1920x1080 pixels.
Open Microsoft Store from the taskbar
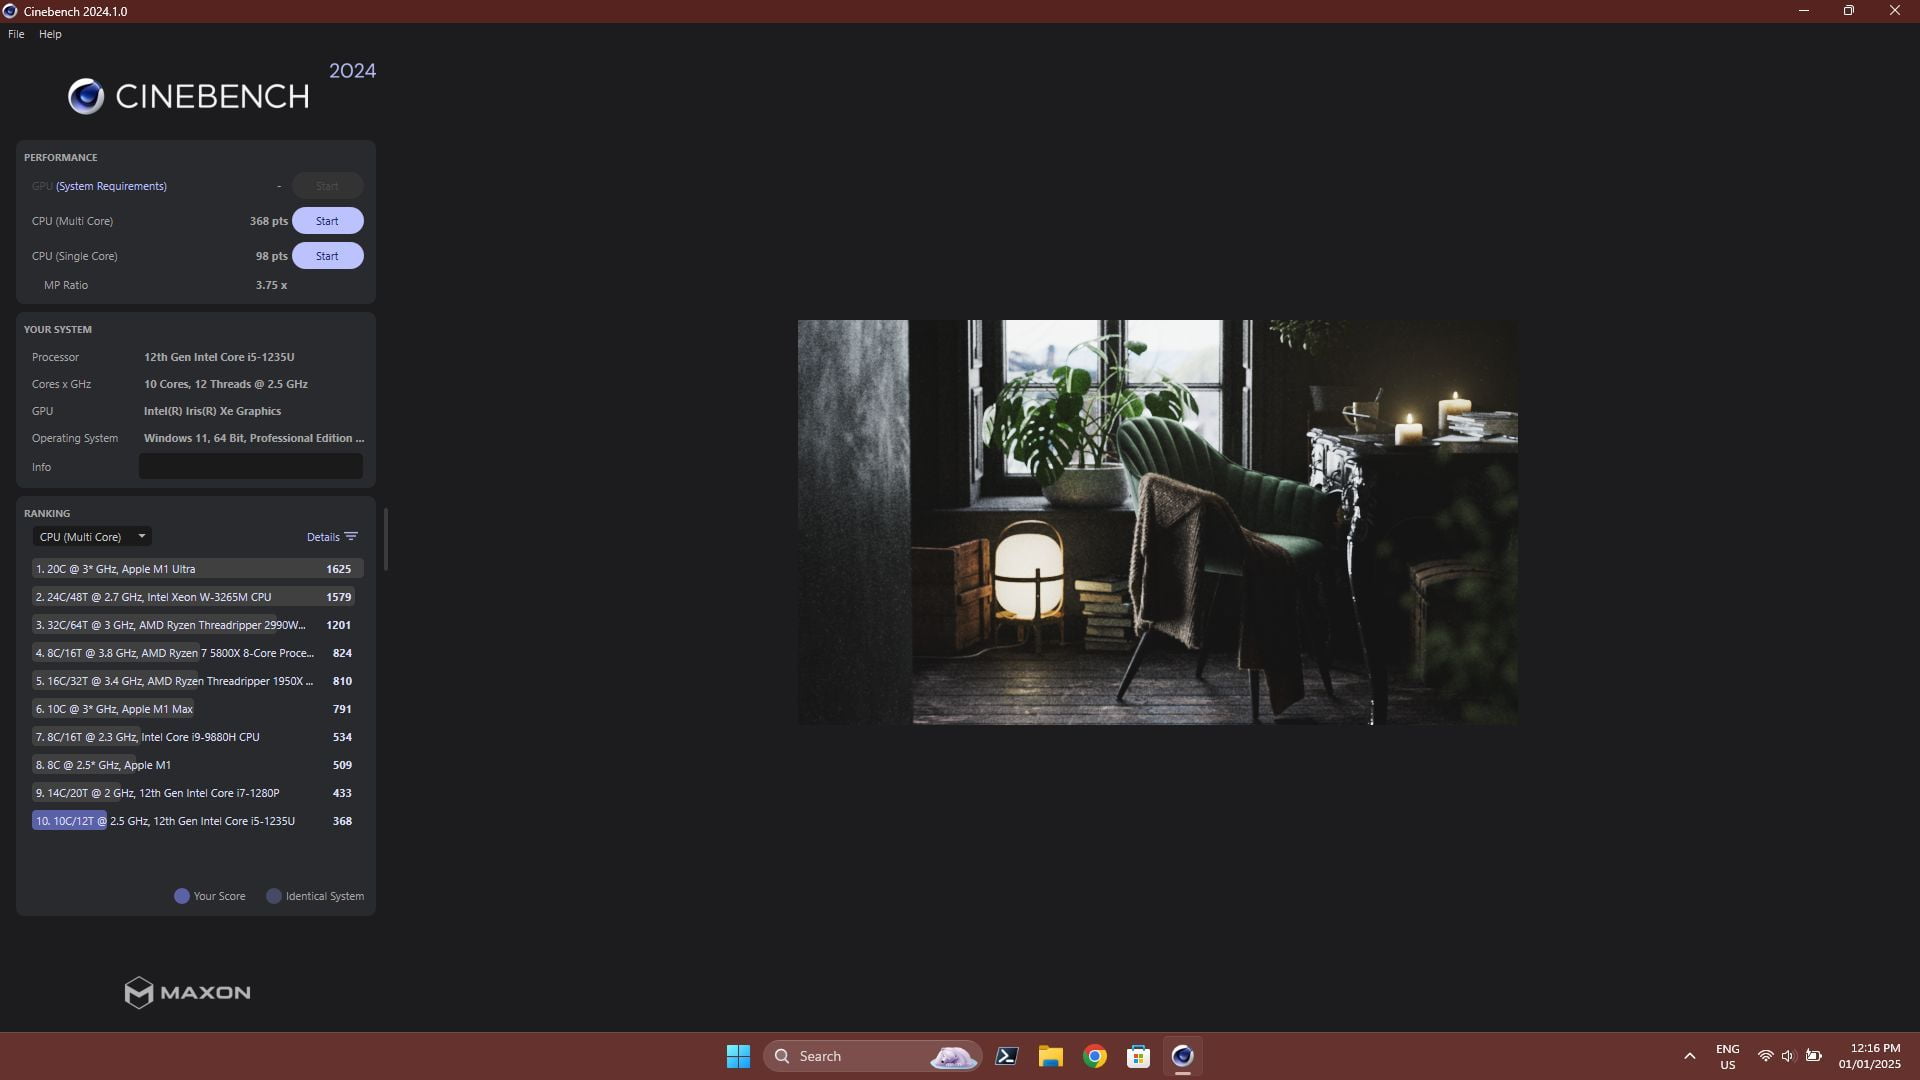tap(1138, 1056)
